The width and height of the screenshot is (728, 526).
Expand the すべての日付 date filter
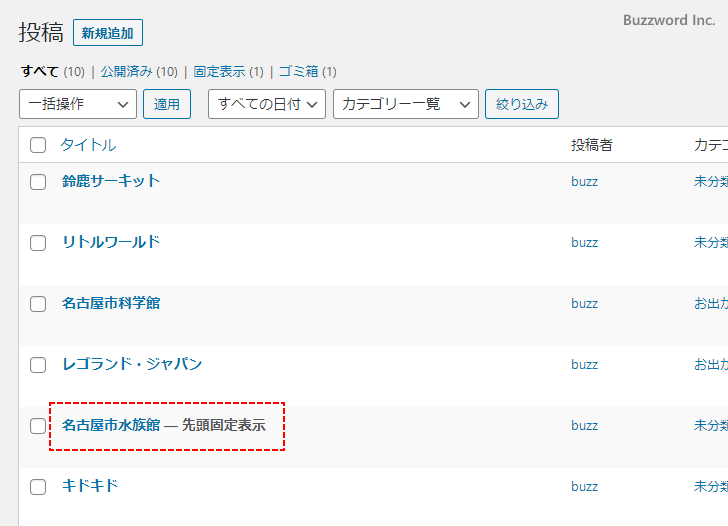click(x=266, y=104)
